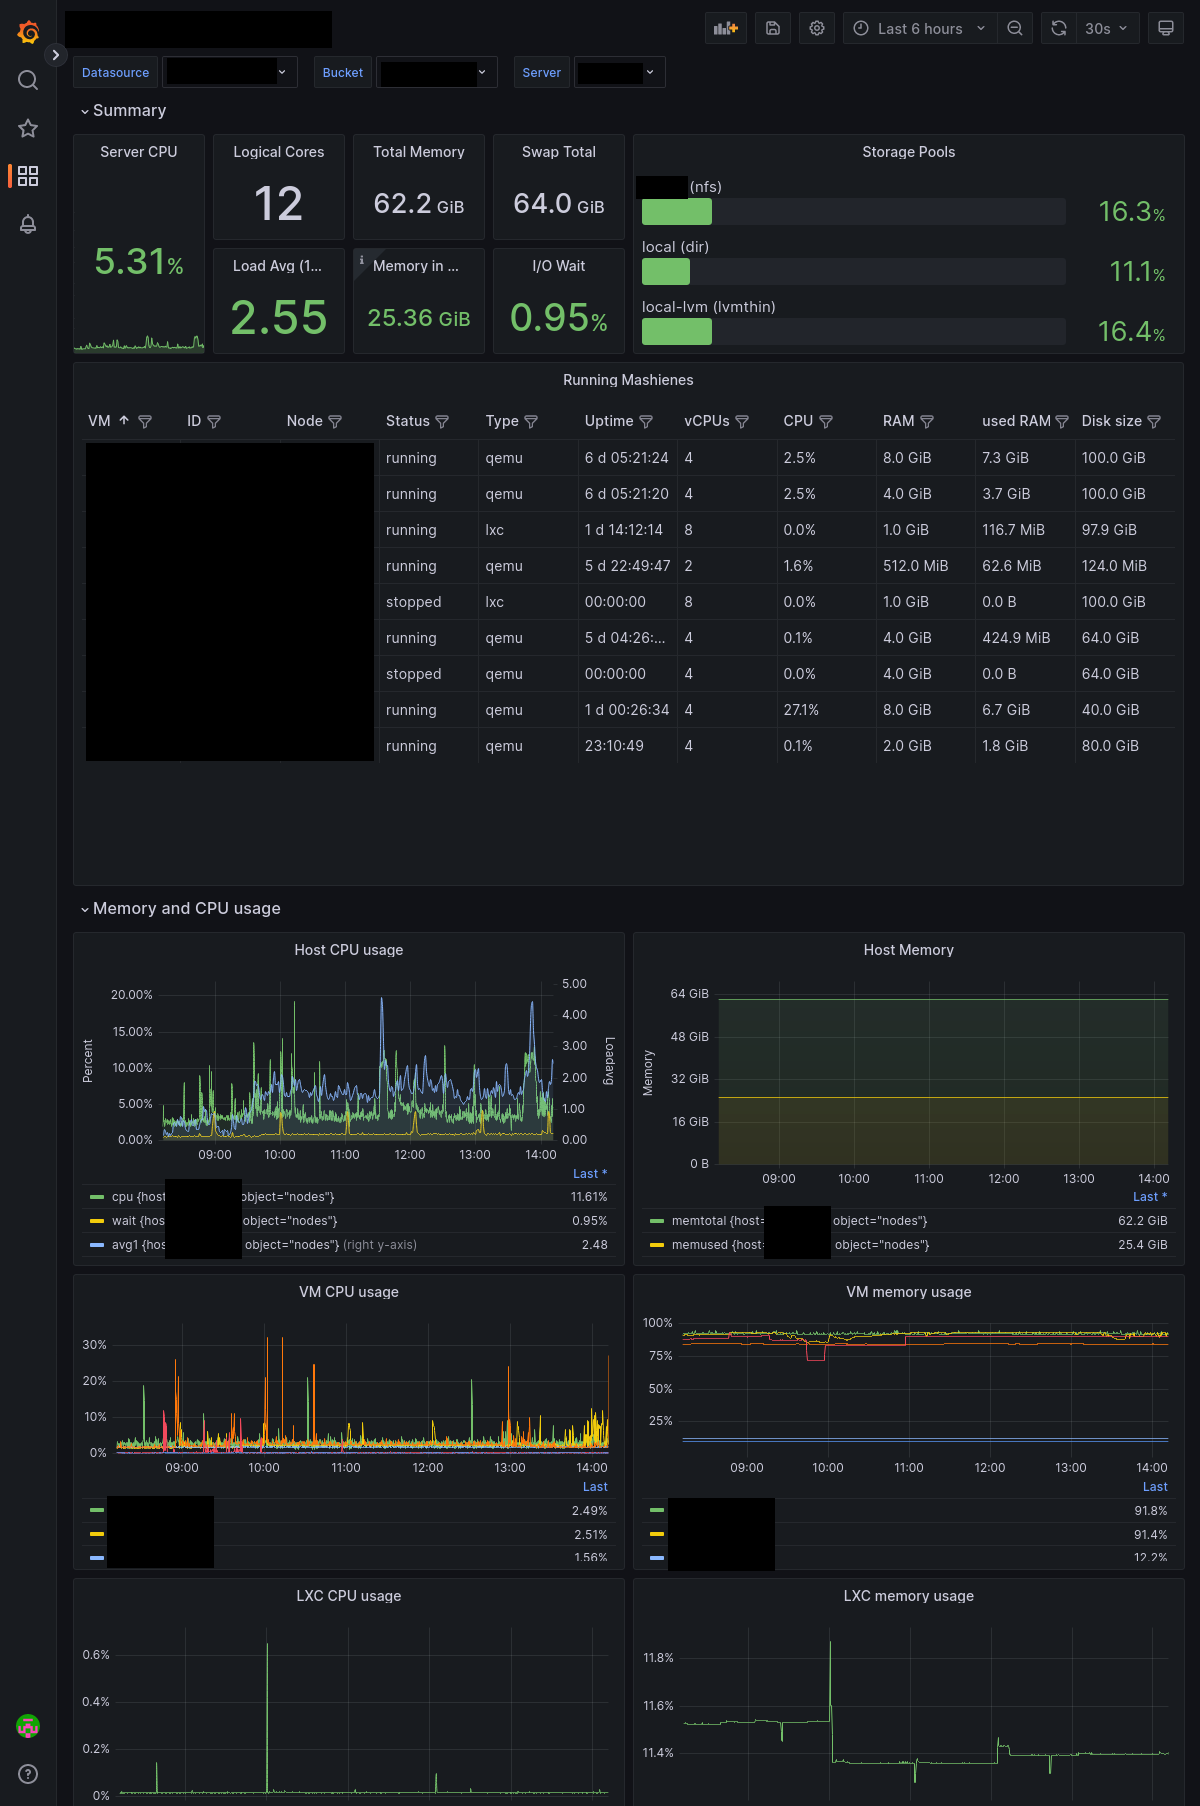This screenshot has width=1200, height=1806.
Task: Expand the sidebar with the arrow button
Action: pyautogui.click(x=56, y=55)
